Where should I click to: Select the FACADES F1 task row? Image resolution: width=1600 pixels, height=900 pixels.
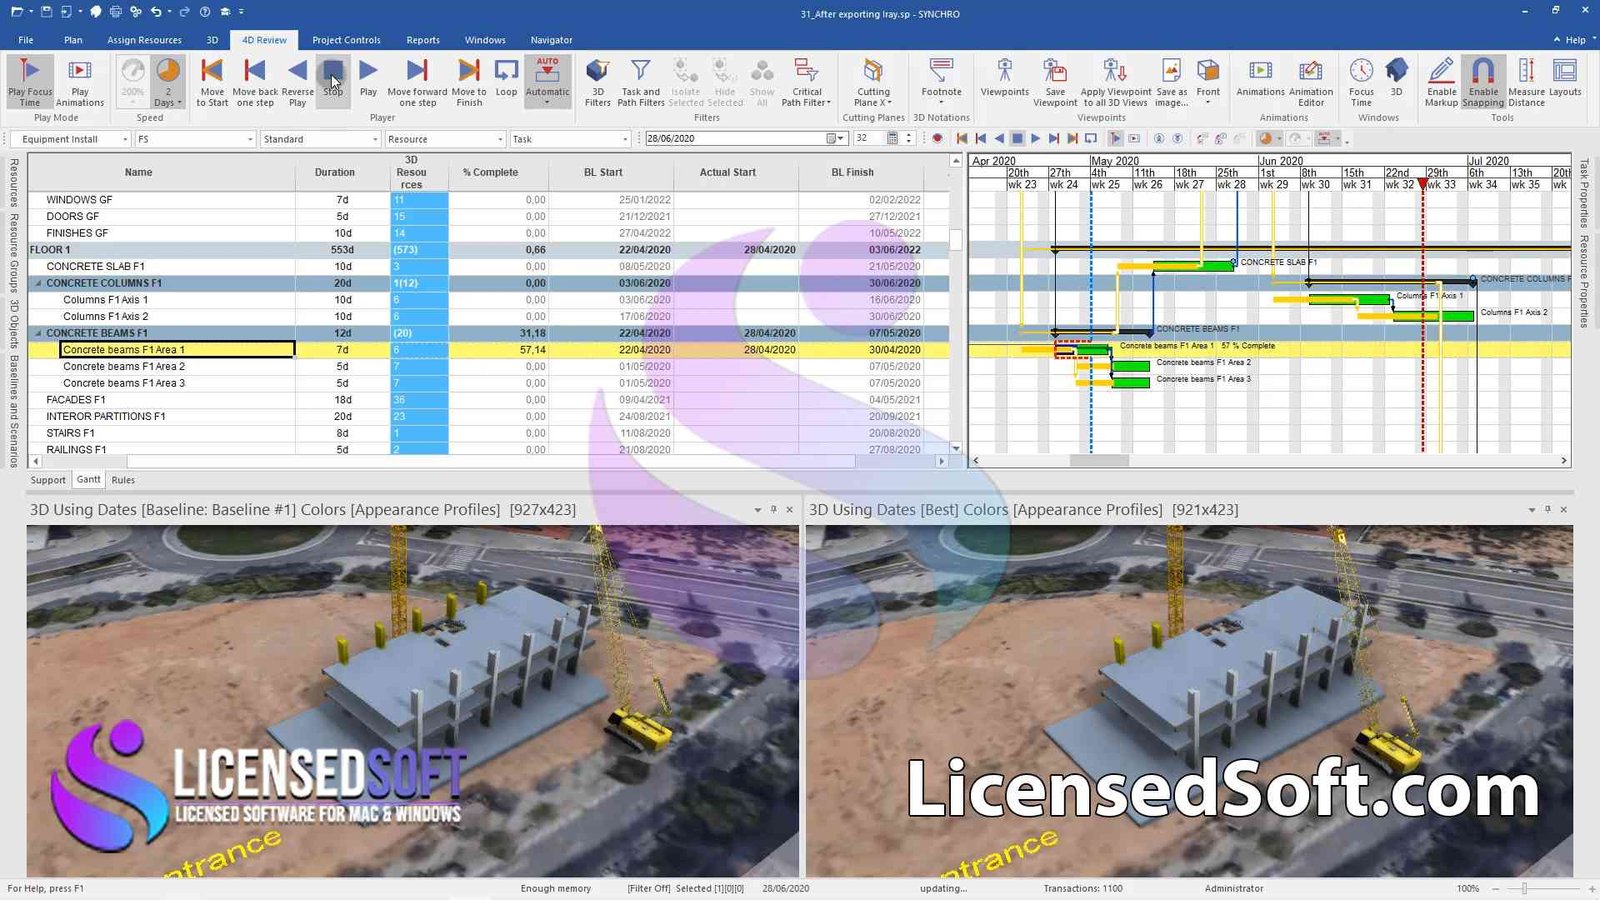coord(488,399)
